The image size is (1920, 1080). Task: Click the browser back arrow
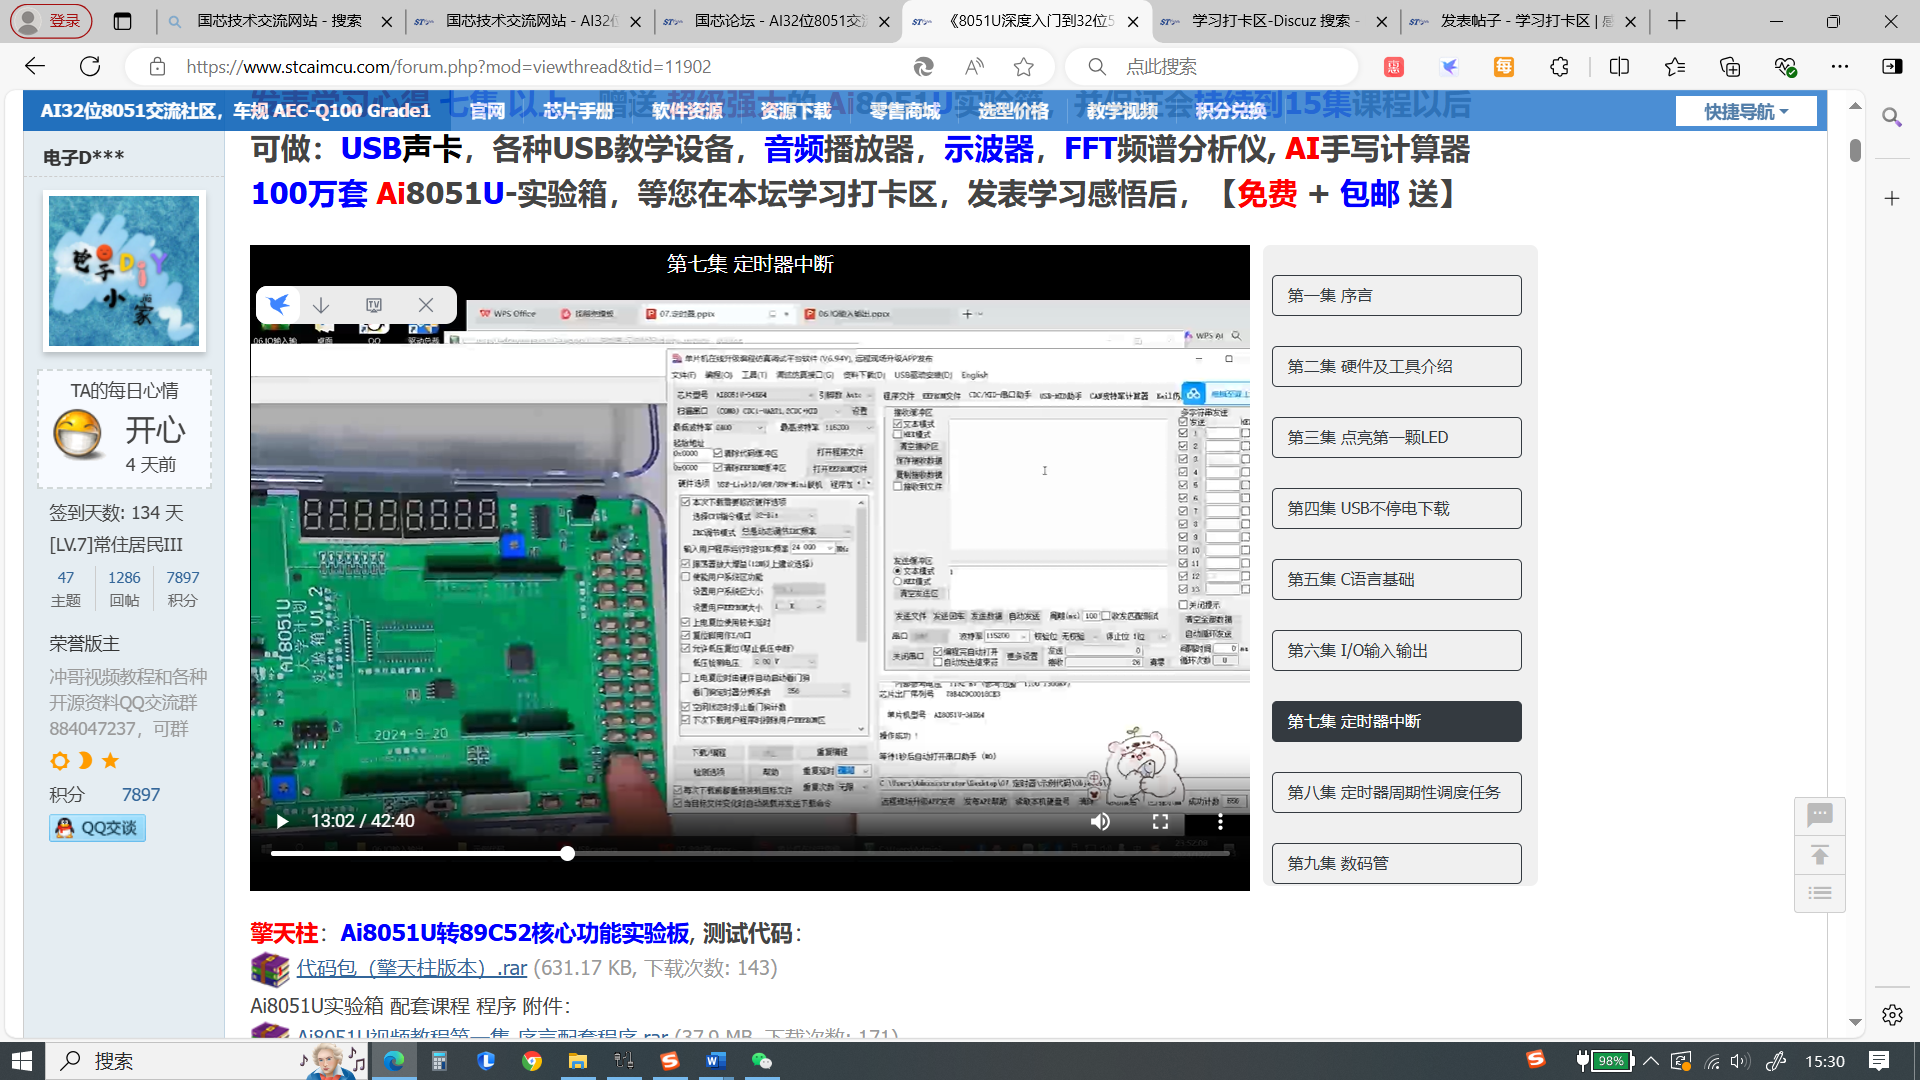(x=35, y=66)
